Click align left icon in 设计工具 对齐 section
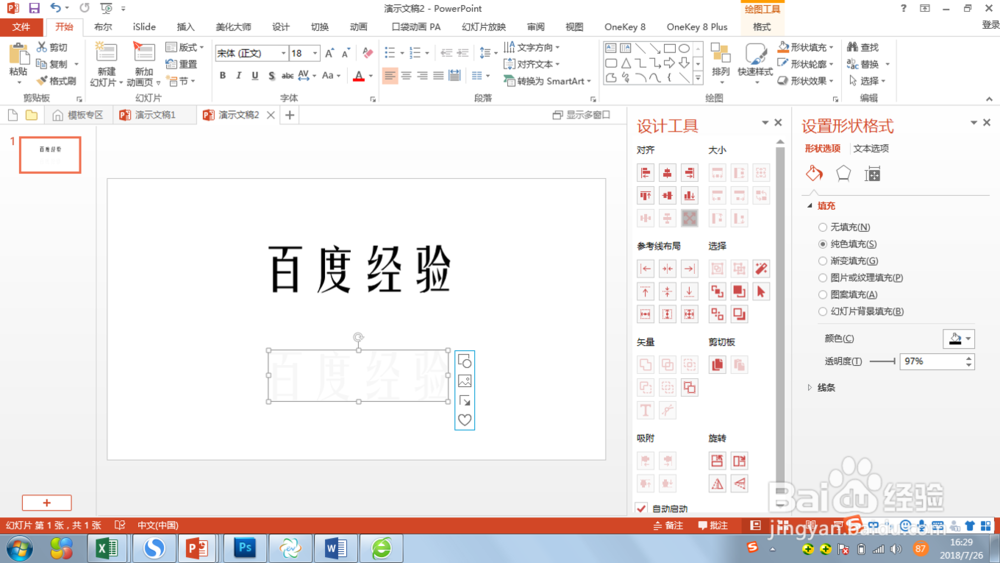The width and height of the screenshot is (1000, 563). pyautogui.click(x=645, y=173)
